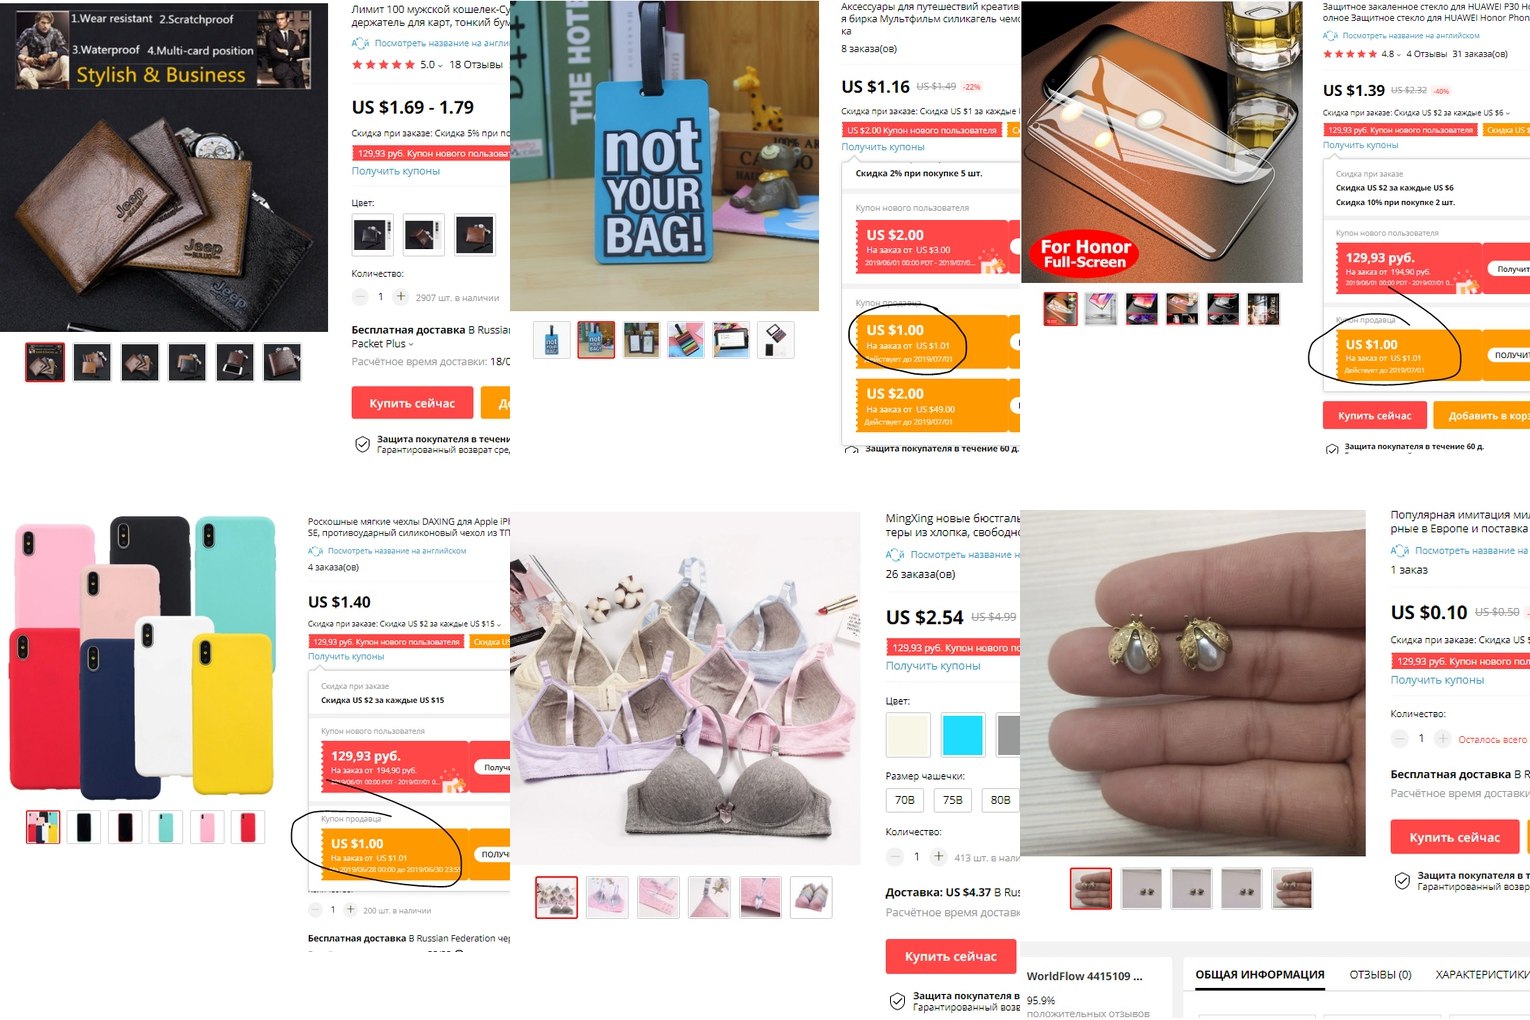Choose cup size 80B
1530x1020 pixels.
tap(1000, 800)
